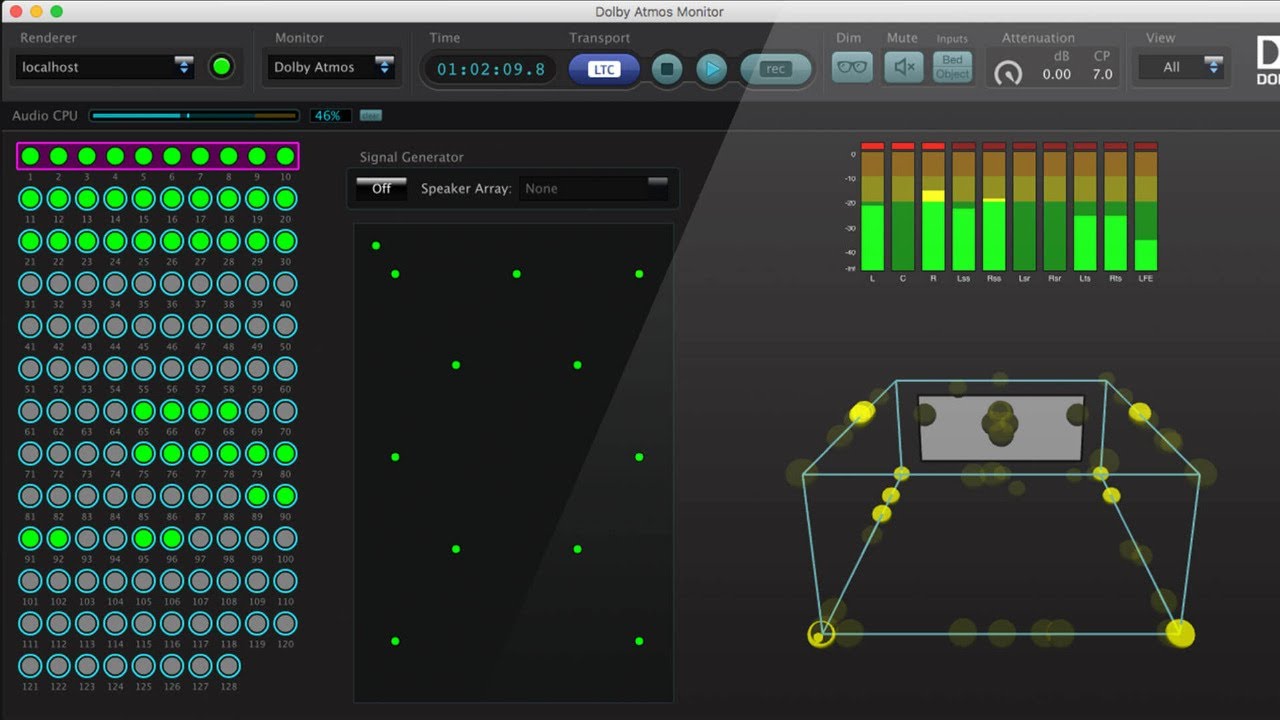Click active object indicator 91
The width and height of the screenshot is (1280, 720).
click(30, 538)
